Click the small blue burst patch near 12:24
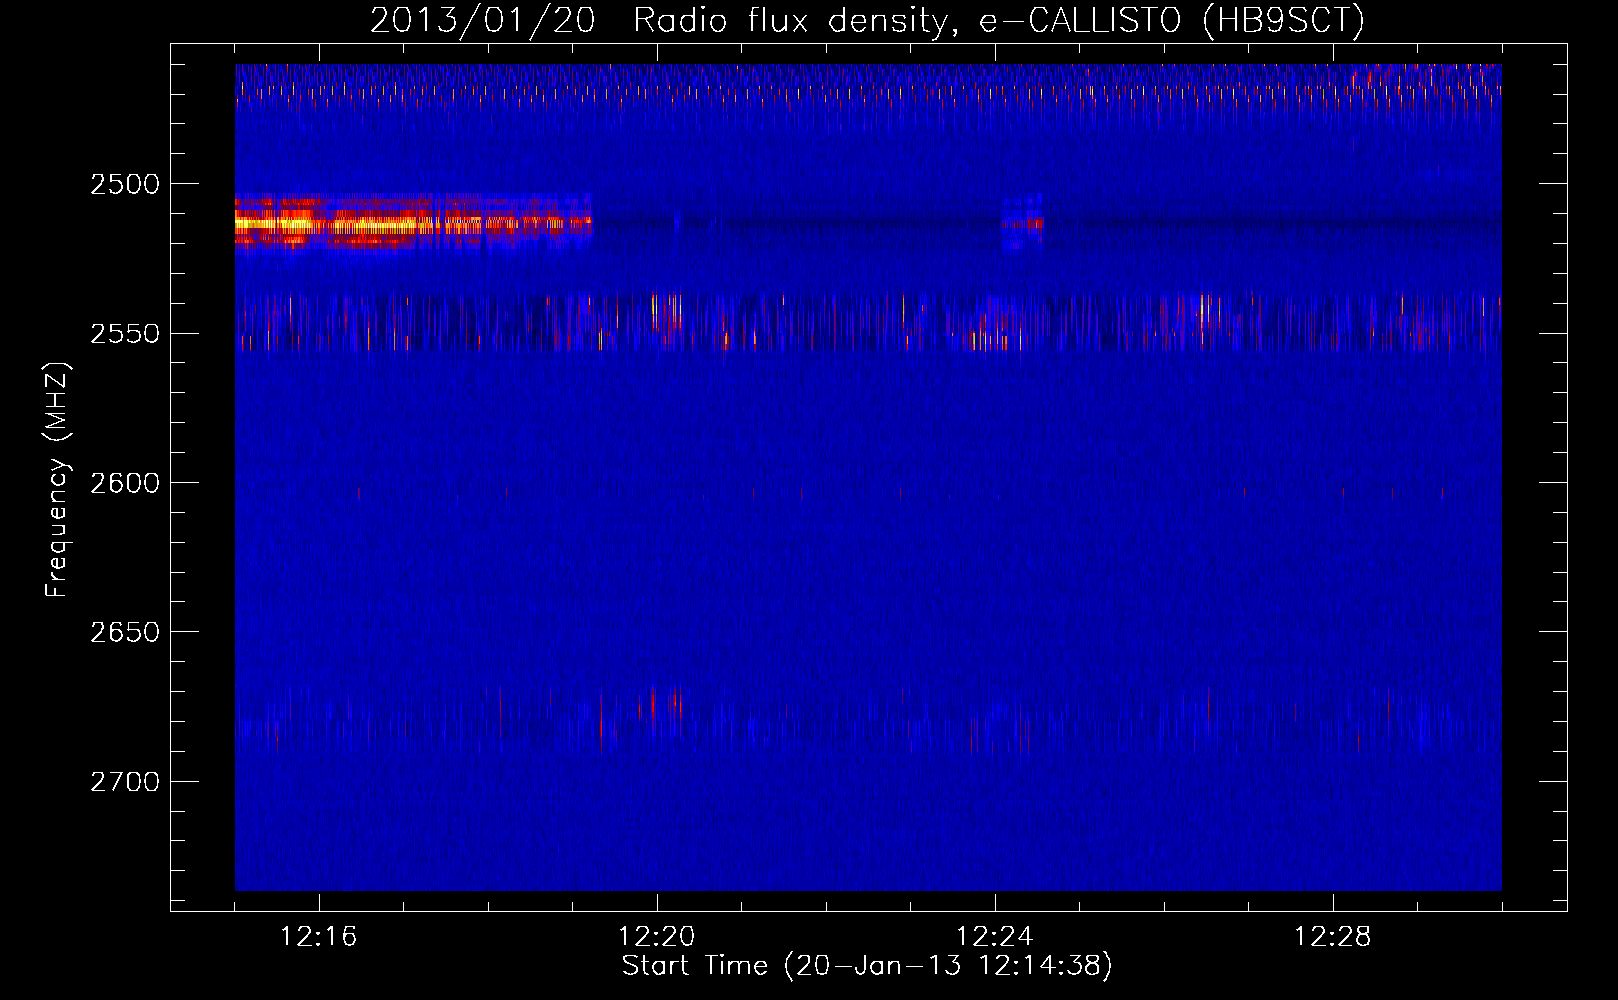This screenshot has width=1618, height=1000. point(1022,222)
